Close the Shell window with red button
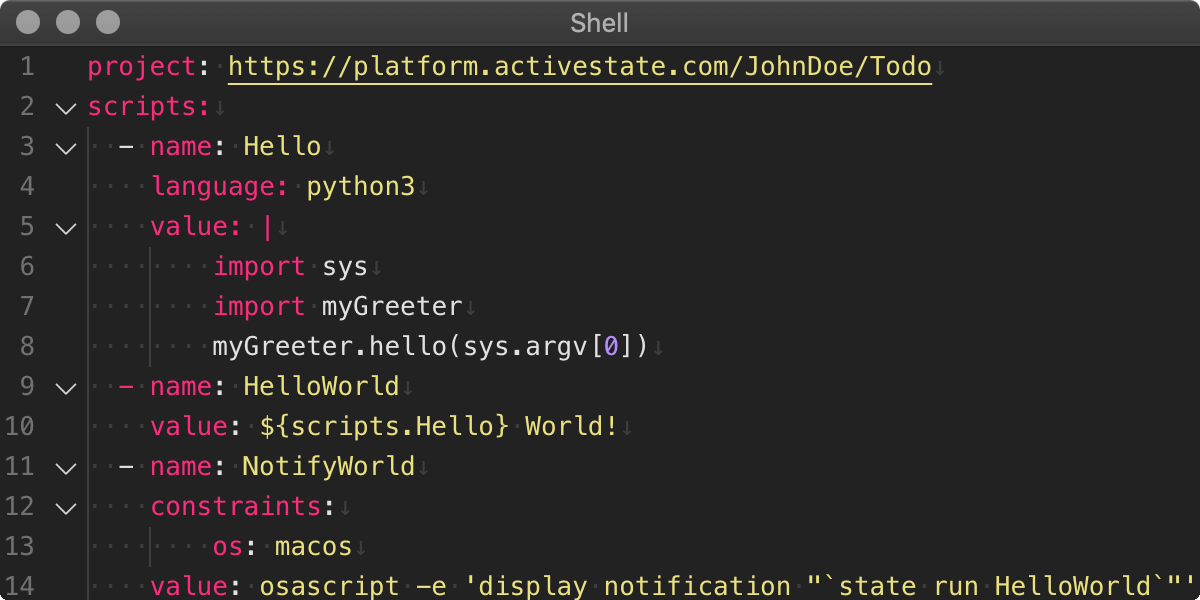 tap(30, 22)
